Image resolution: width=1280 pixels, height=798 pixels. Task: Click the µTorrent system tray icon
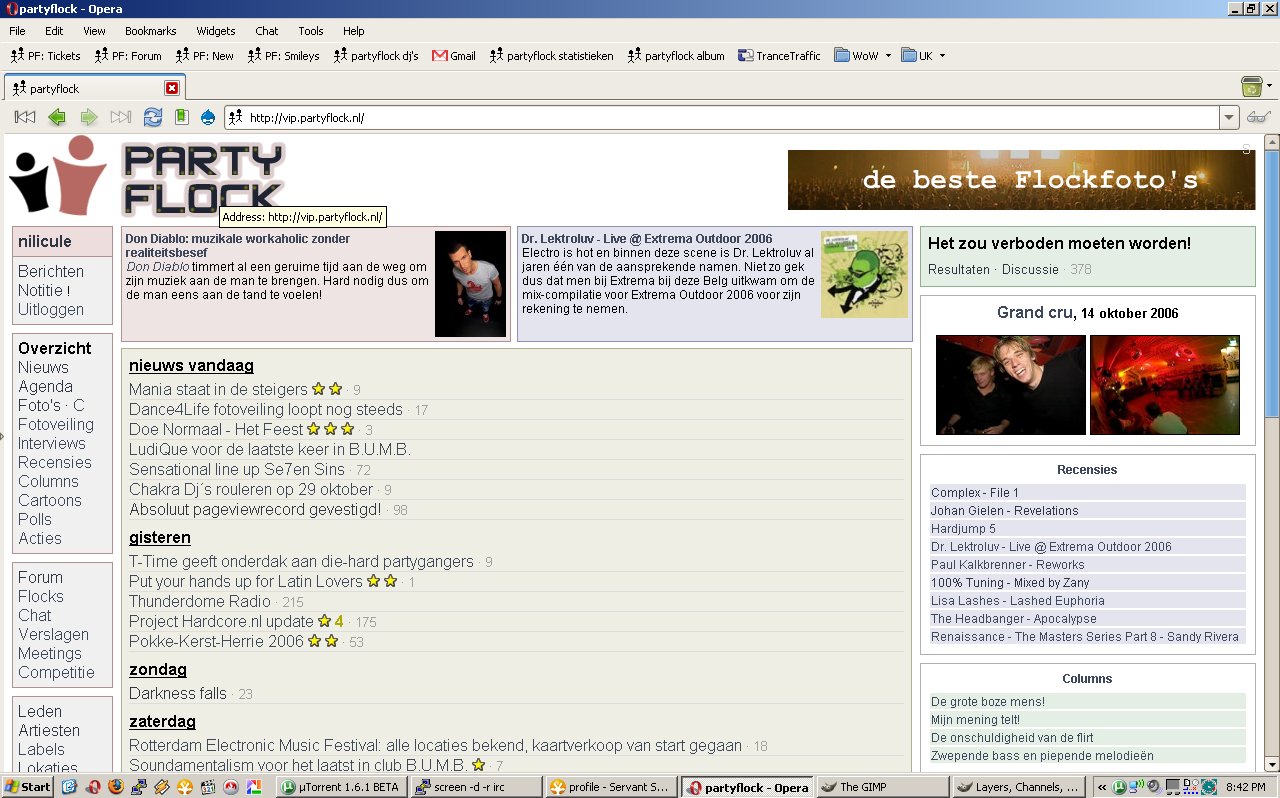pos(1119,787)
